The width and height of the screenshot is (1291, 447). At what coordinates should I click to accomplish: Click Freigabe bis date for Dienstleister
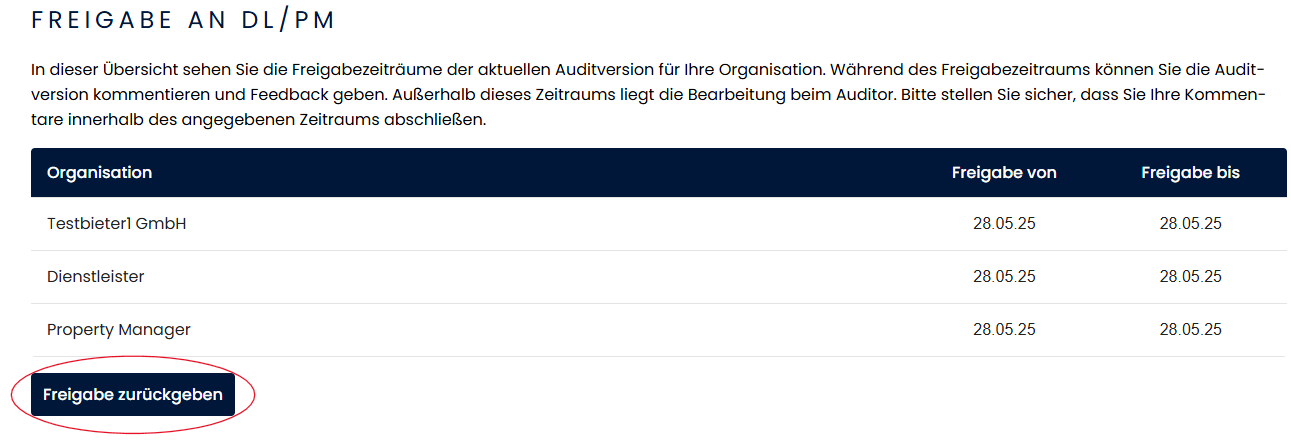click(x=1190, y=277)
